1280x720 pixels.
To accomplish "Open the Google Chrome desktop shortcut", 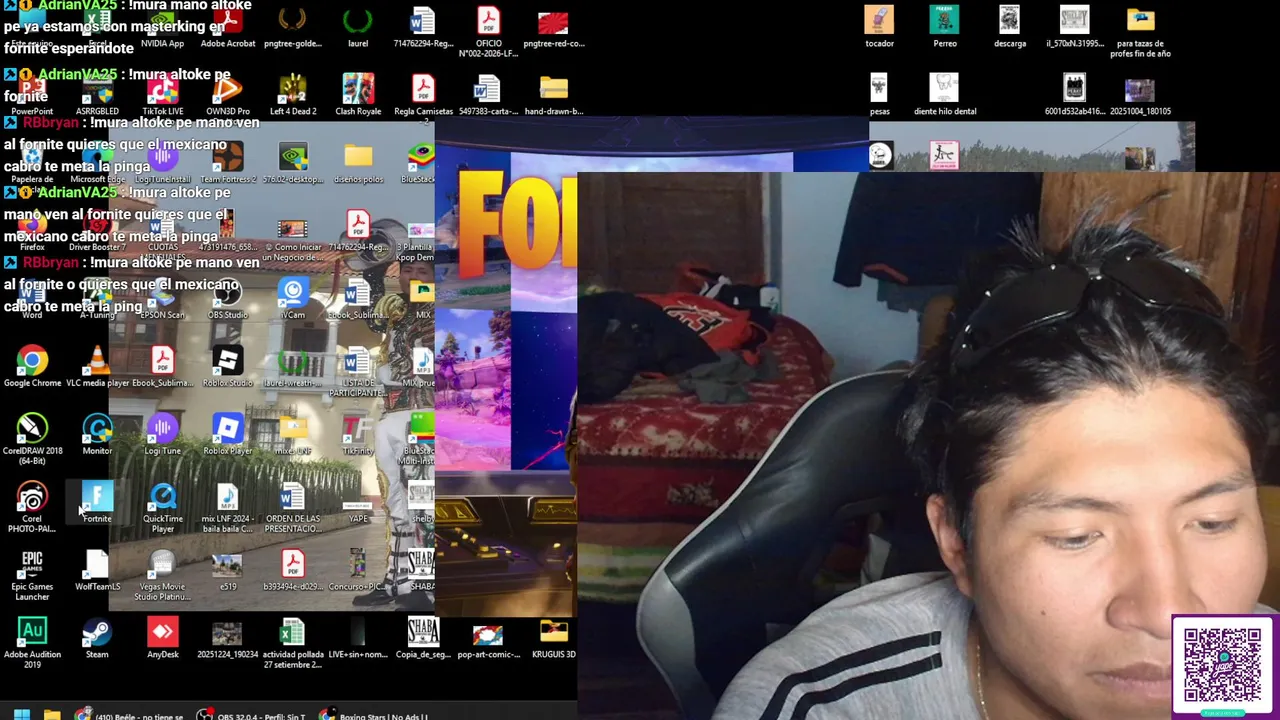I will (x=32, y=367).
